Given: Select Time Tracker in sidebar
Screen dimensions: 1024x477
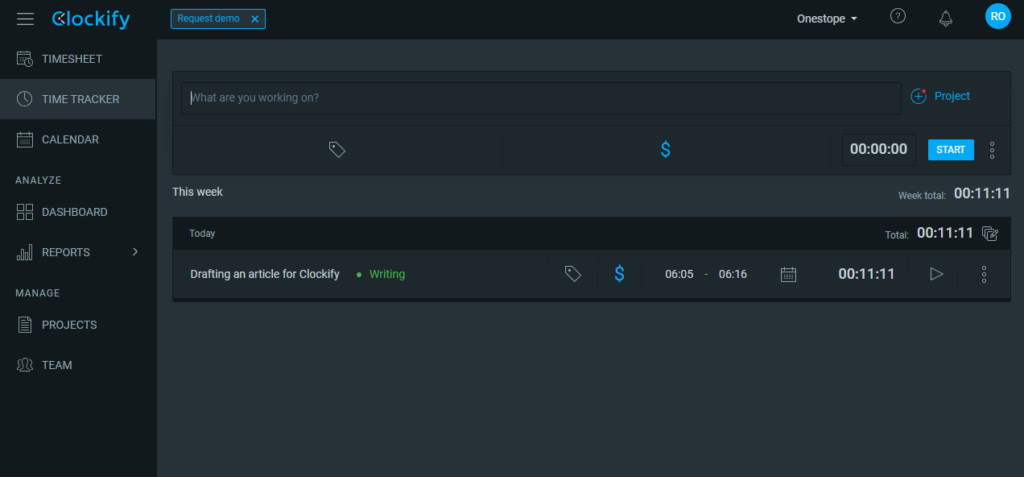Looking at the screenshot, I should click(x=78, y=99).
